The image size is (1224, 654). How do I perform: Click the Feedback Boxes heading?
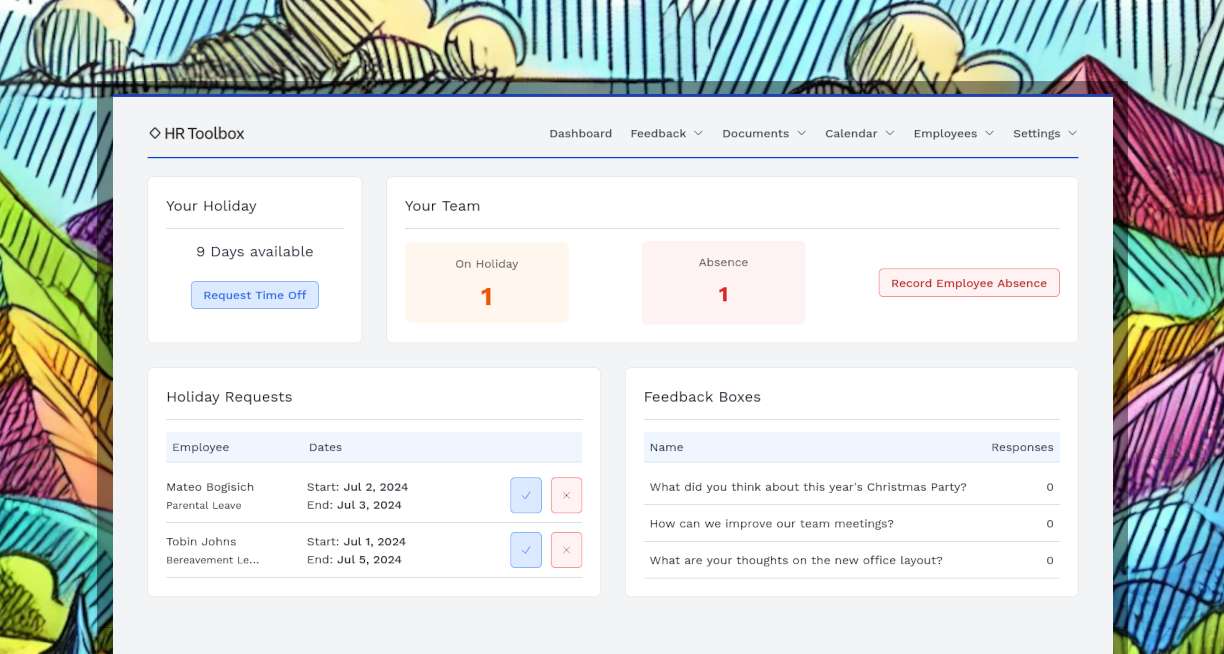(x=702, y=397)
